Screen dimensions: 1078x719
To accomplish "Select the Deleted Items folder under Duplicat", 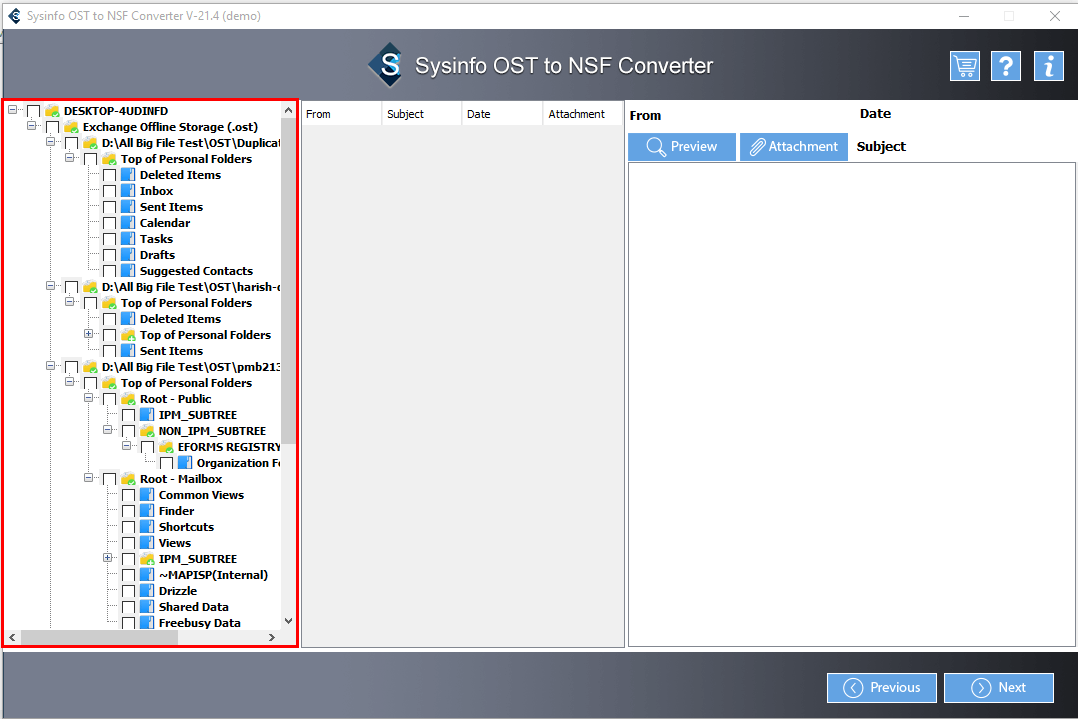I will [180, 175].
